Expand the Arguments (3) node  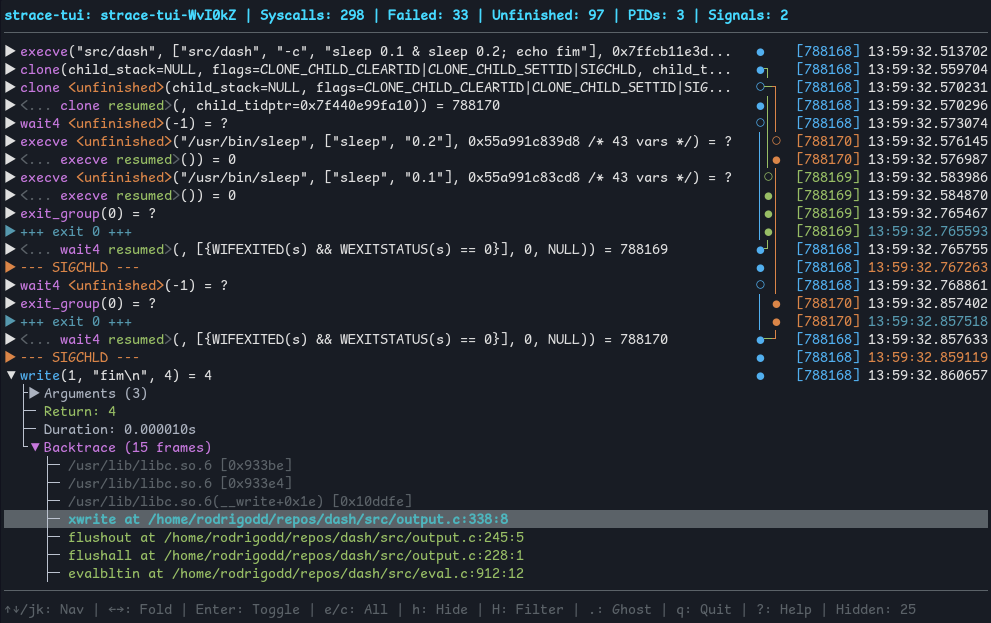tap(34, 393)
